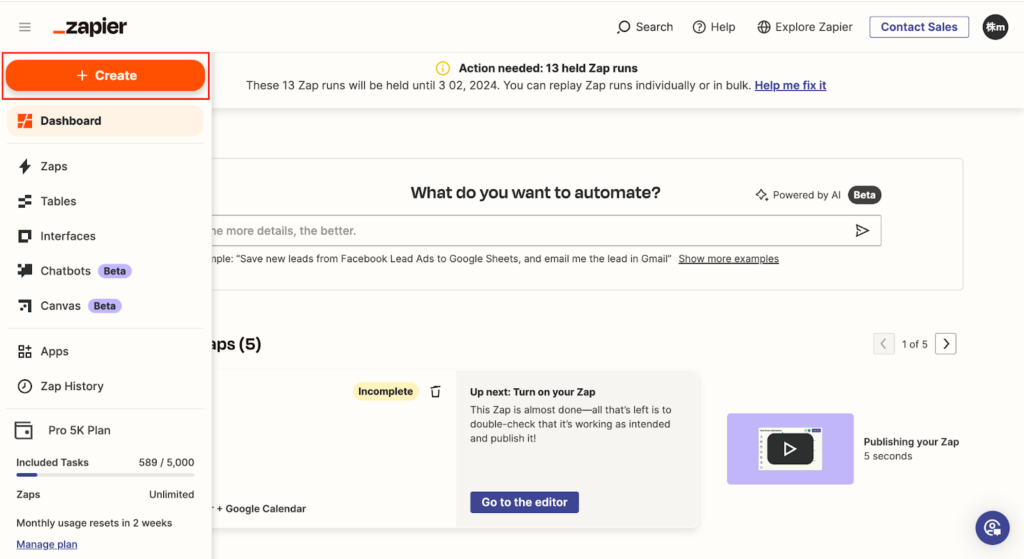The image size is (1024, 559).
Task: Click the 1 of 5 page indicator
Action: pos(914,344)
